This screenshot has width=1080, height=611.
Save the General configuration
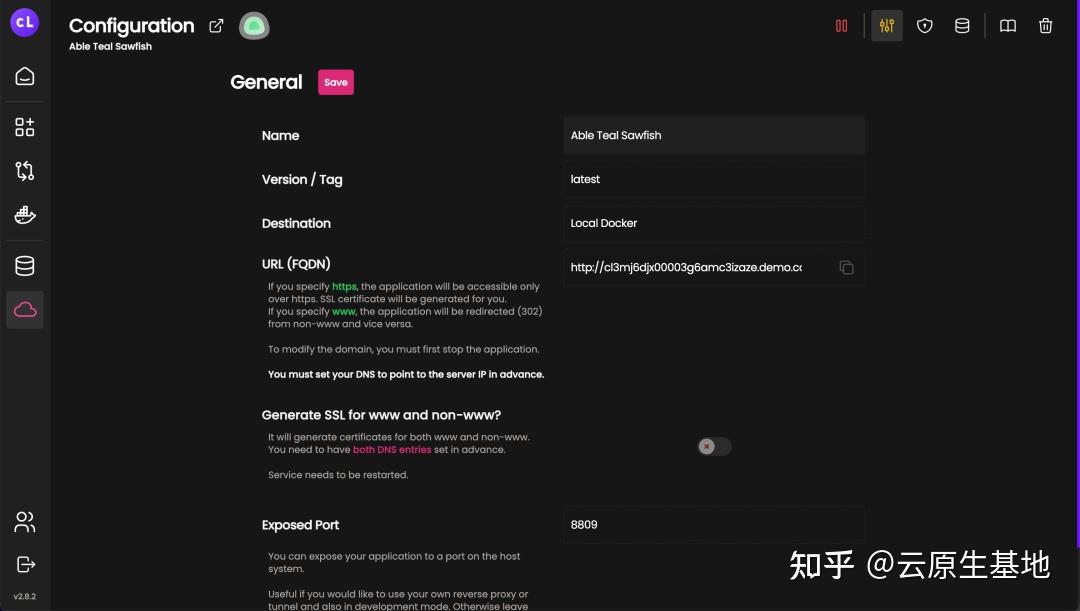pos(336,82)
